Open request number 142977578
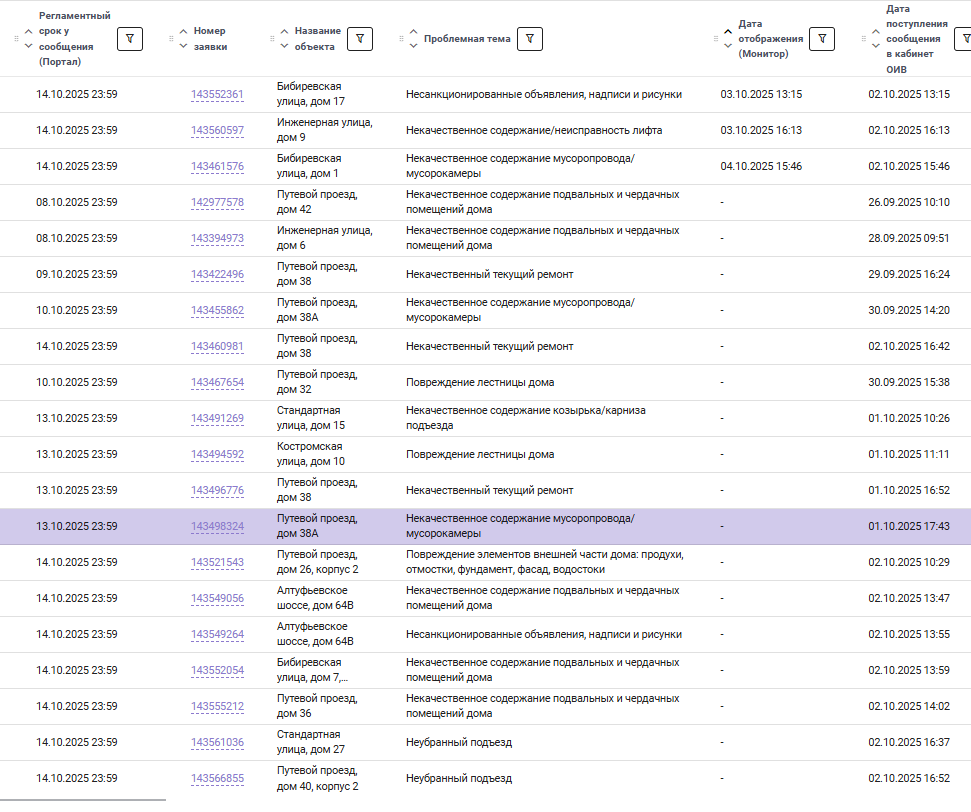The height and width of the screenshot is (812, 971). pyautogui.click(x=217, y=203)
